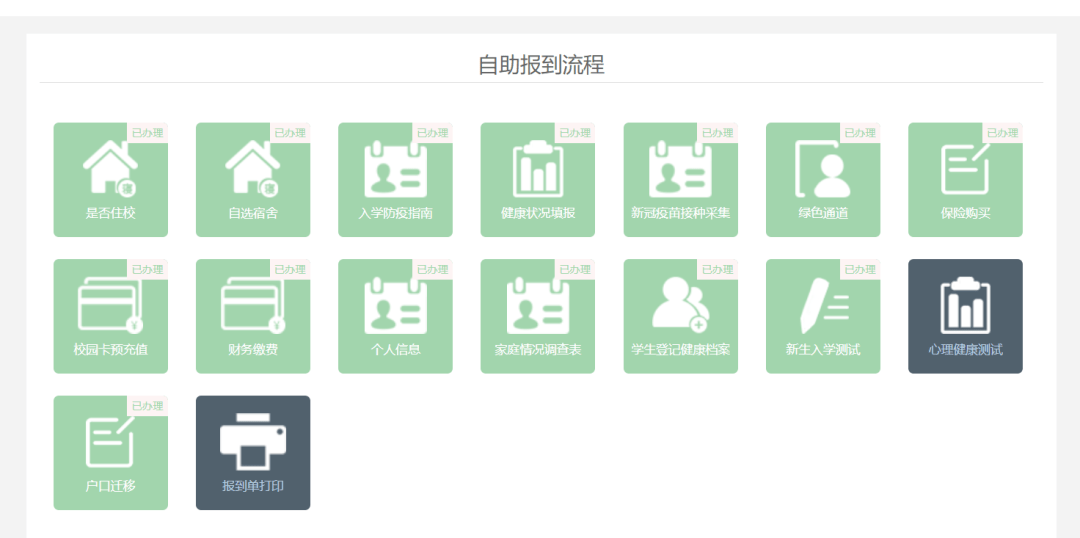Image resolution: width=1080 pixels, height=538 pixels.
Task: Open the 个人信息 ID card icon
Action: 395,305
